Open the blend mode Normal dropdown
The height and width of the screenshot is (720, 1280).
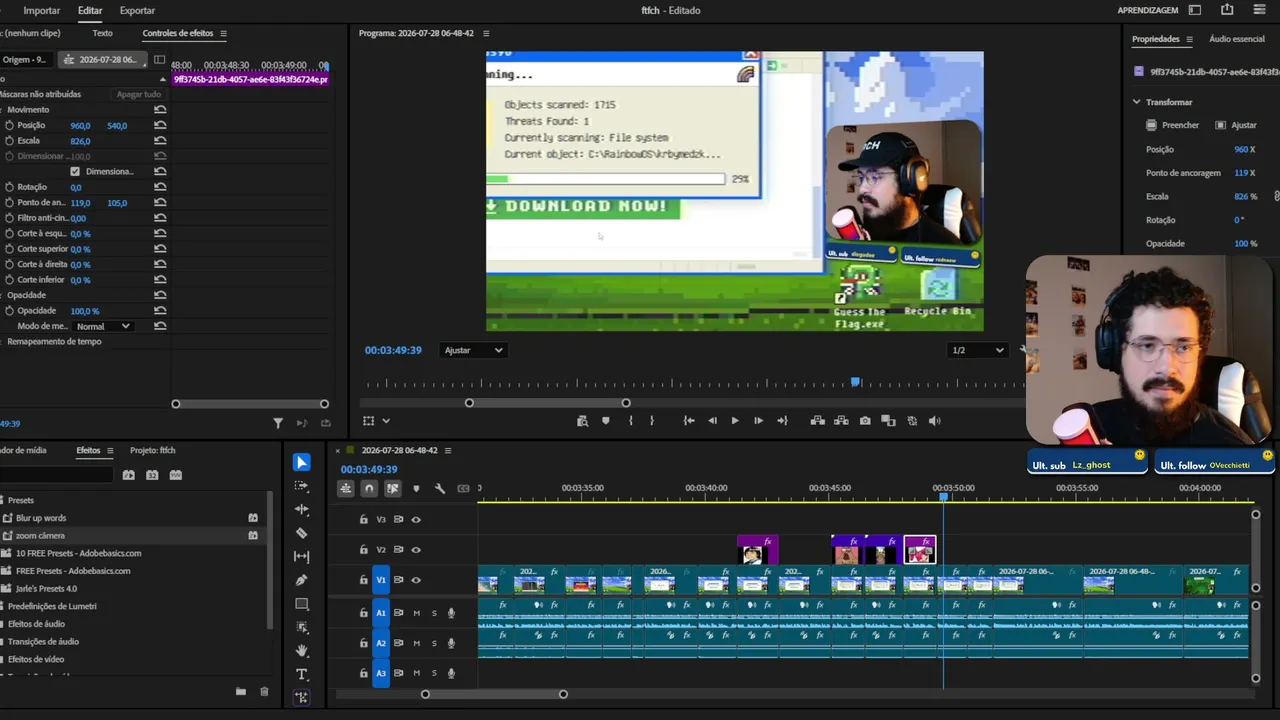pyautogui.click(x=104, y=326)
